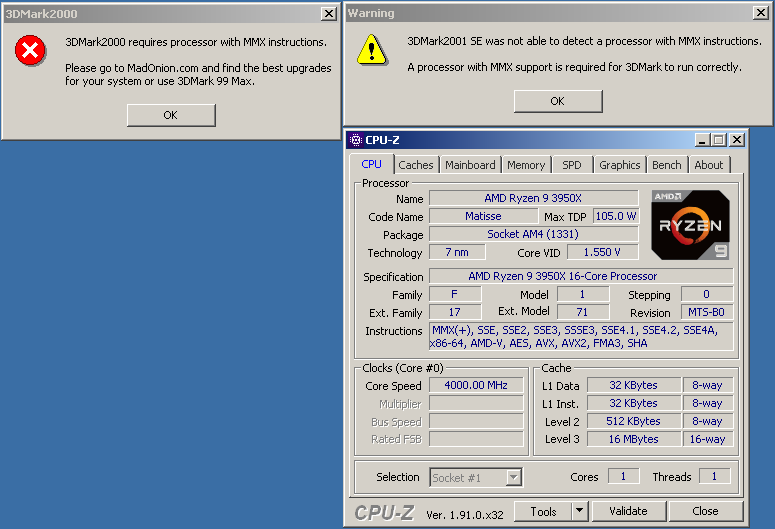775x529 pixels.
Task: Click the L1 Data size 32 KBytes
Action: 634,385
